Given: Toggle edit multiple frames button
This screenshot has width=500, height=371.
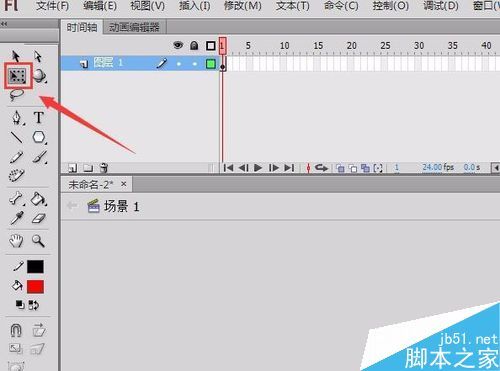Looking at the screenshot, I should (x=365, y=168).
